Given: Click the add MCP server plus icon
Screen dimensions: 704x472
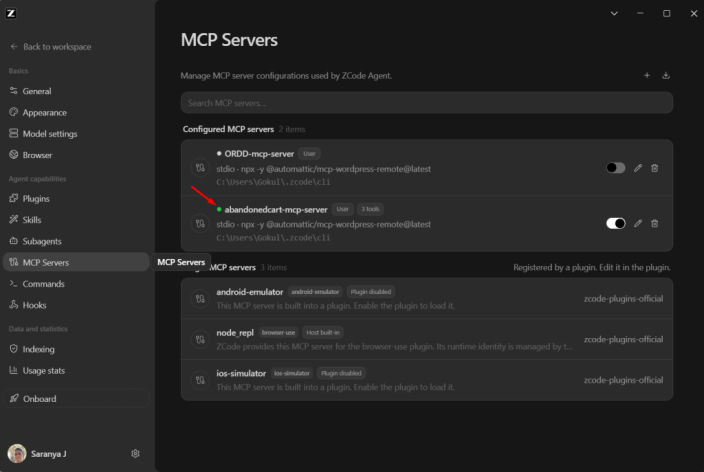Looking at the screenshot, I should (x=647, y=75).
